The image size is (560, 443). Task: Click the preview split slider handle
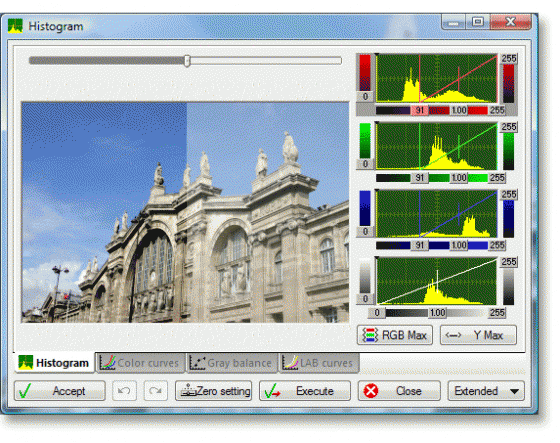(x=187, y=61)
